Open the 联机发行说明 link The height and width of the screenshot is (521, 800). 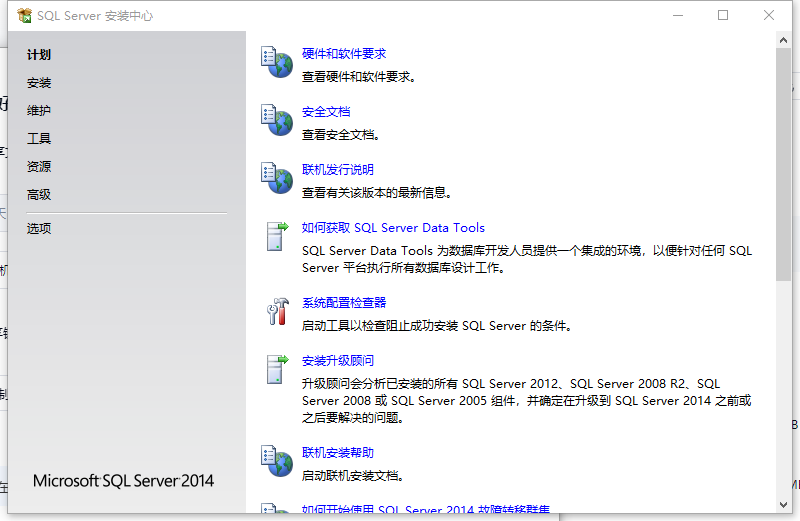[x=338, y=169]
